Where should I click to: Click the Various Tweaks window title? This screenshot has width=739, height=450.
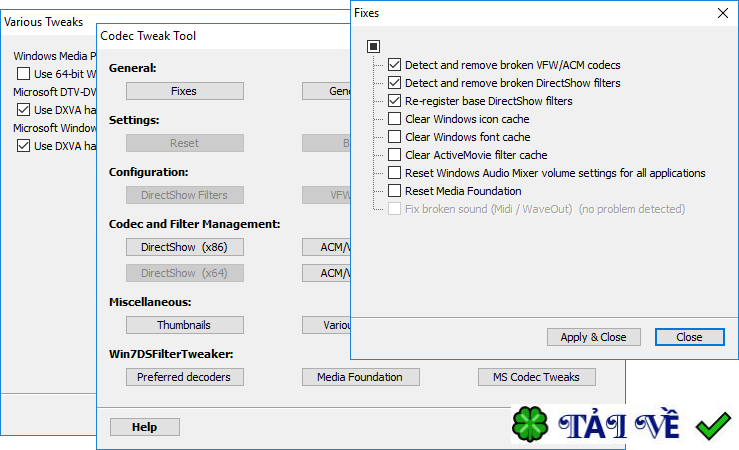click(x=43, y=22)
